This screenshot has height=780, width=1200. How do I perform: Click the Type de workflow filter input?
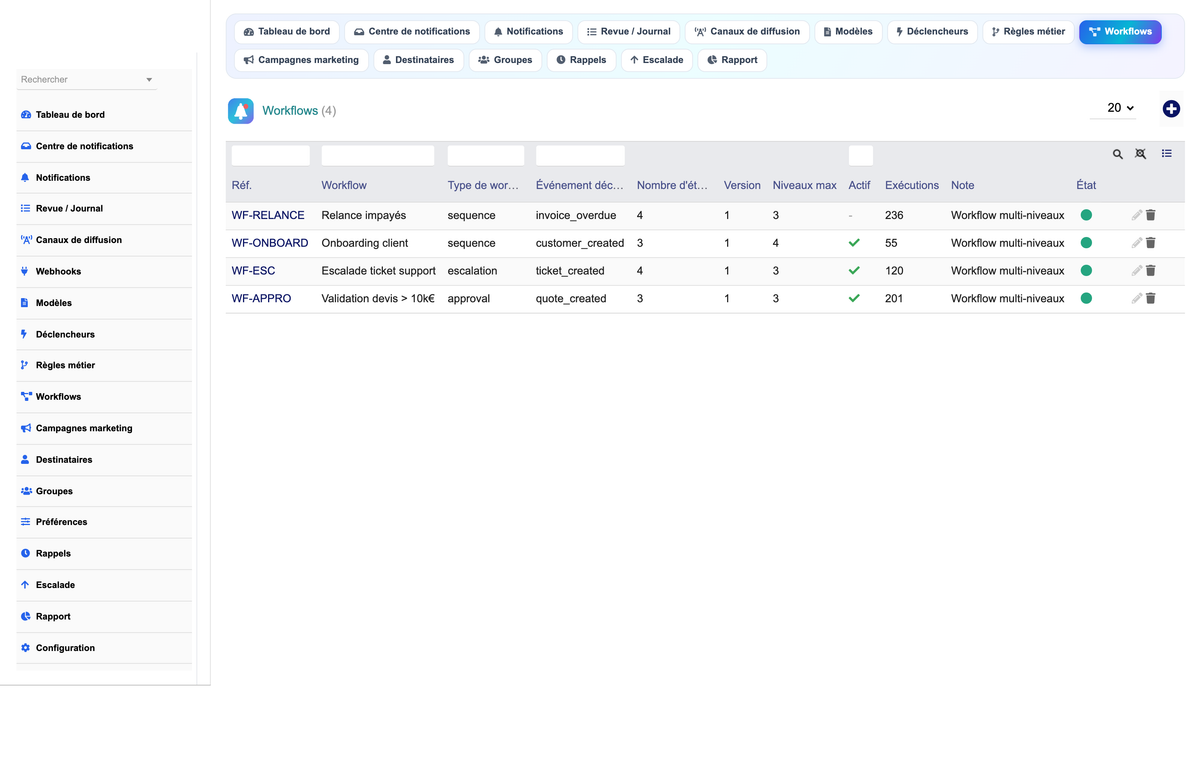click(486, 155)
